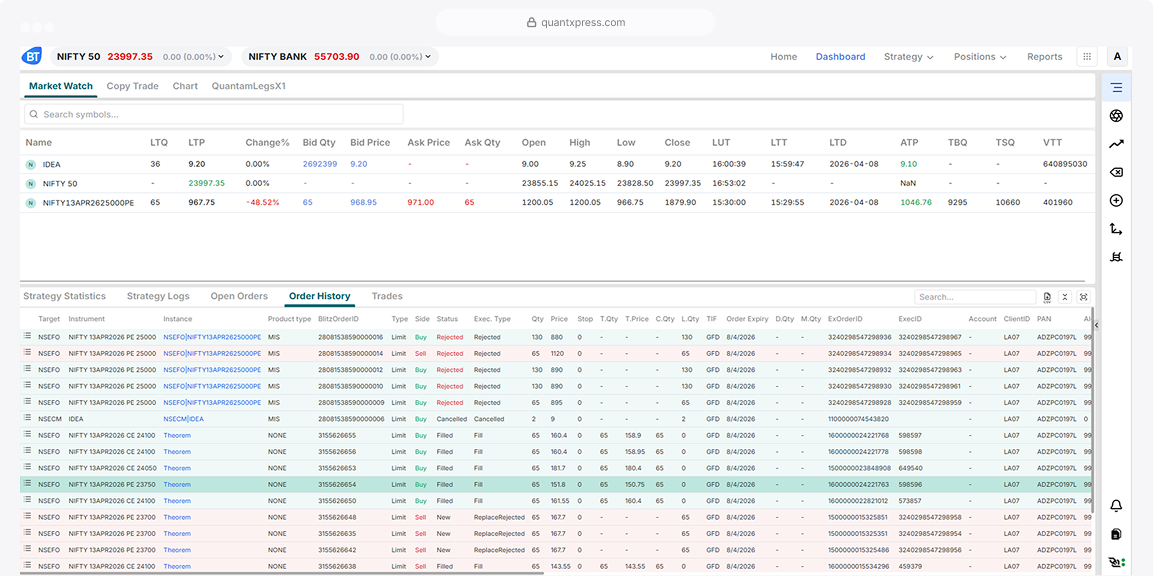Viewport: 1153px width, 577px height.
Task: Open the Chart tab
Action: 185,86
